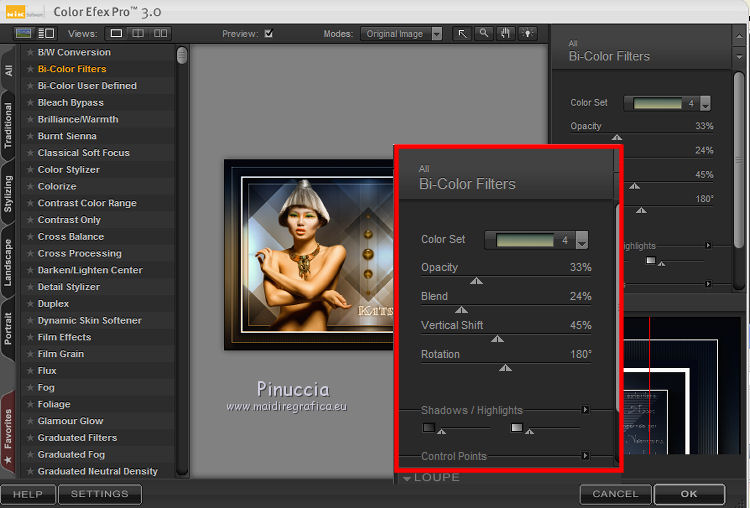Click the star beside Bi-Color User Defined
The image size is (750, 508).
[x=30, y=86]
